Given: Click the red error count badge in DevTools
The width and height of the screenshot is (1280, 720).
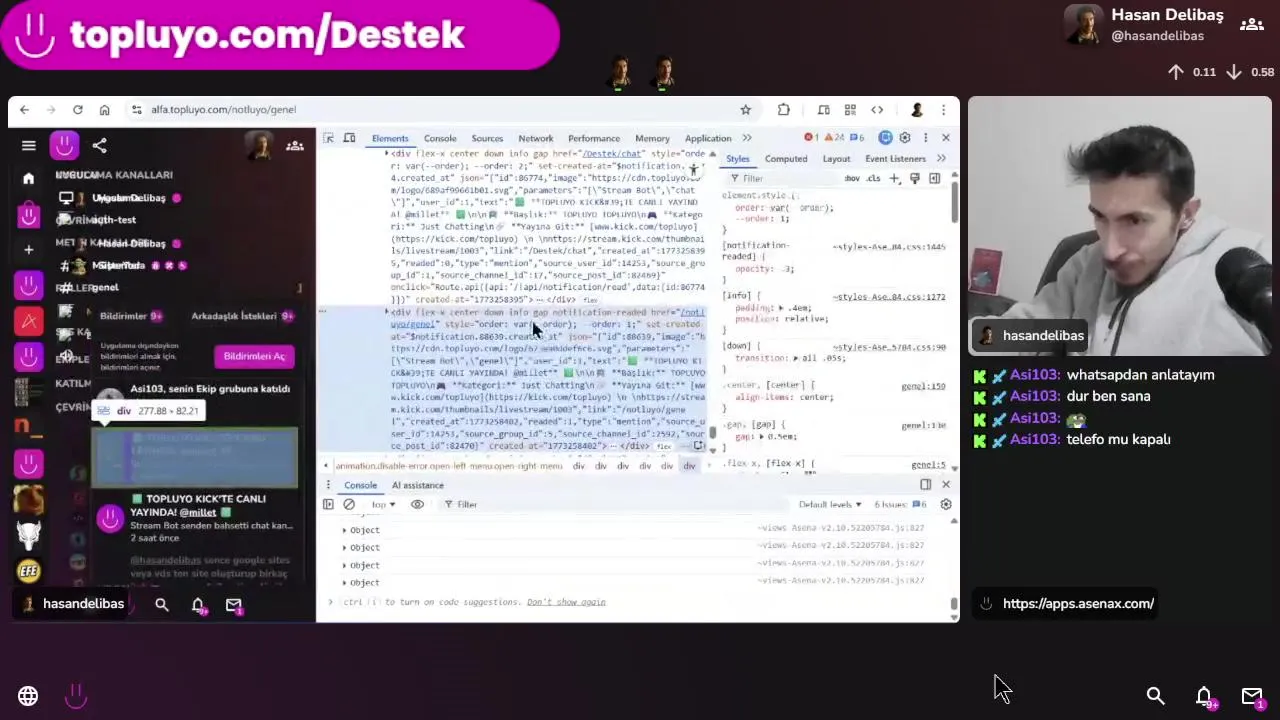Looking at the screenshot, I should point(812,138).
